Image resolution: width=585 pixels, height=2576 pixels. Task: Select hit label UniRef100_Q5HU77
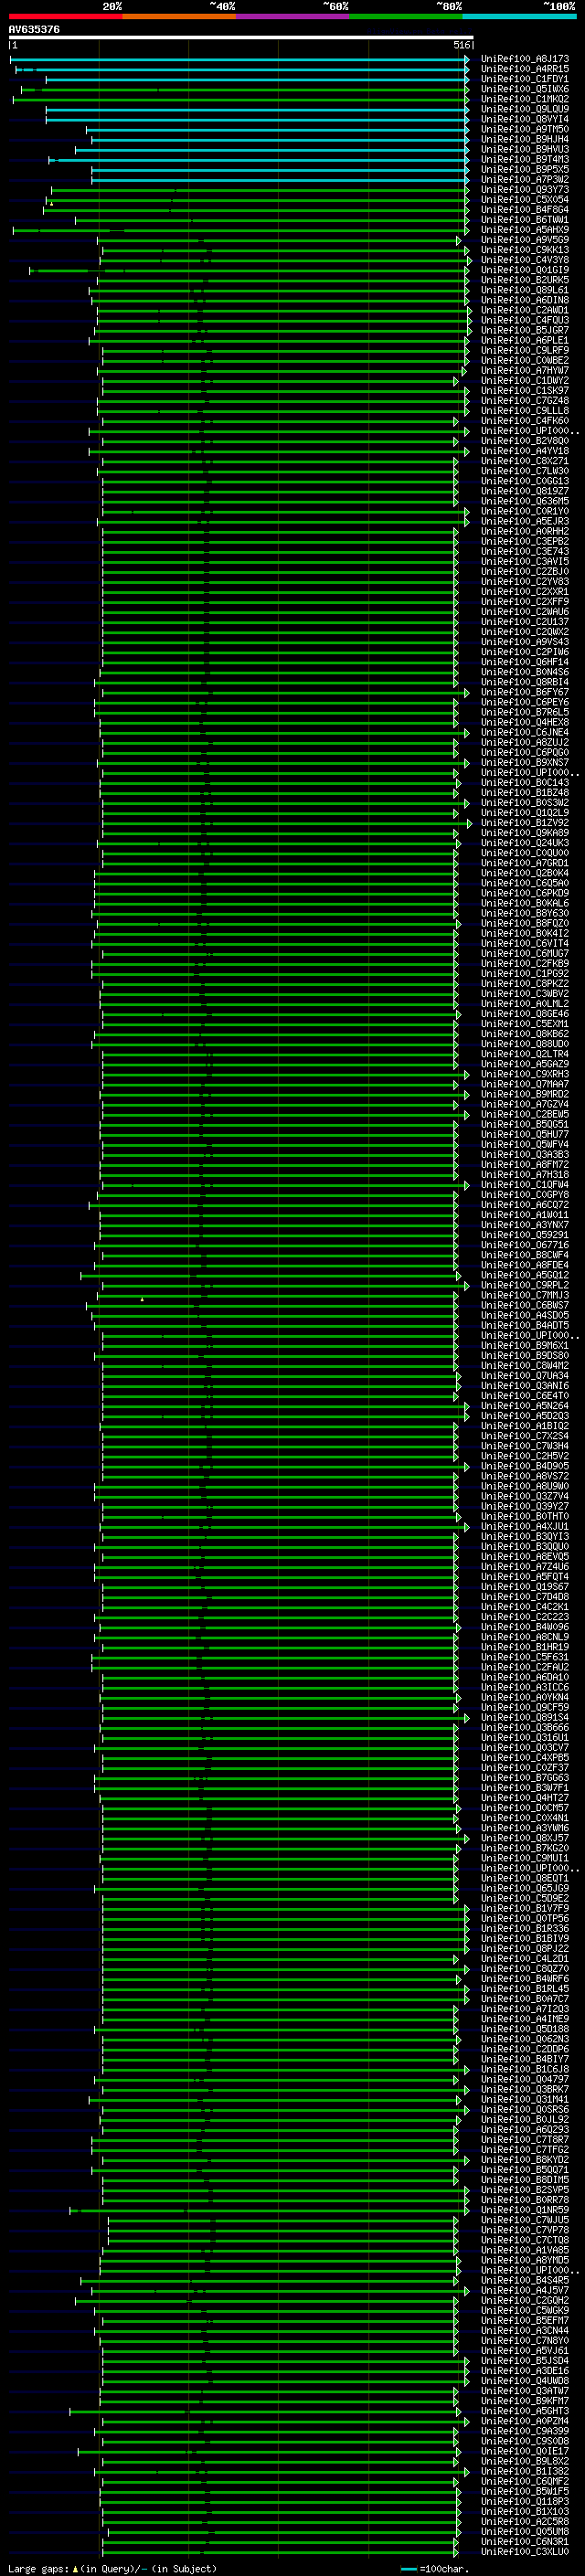pos(525,1134)
